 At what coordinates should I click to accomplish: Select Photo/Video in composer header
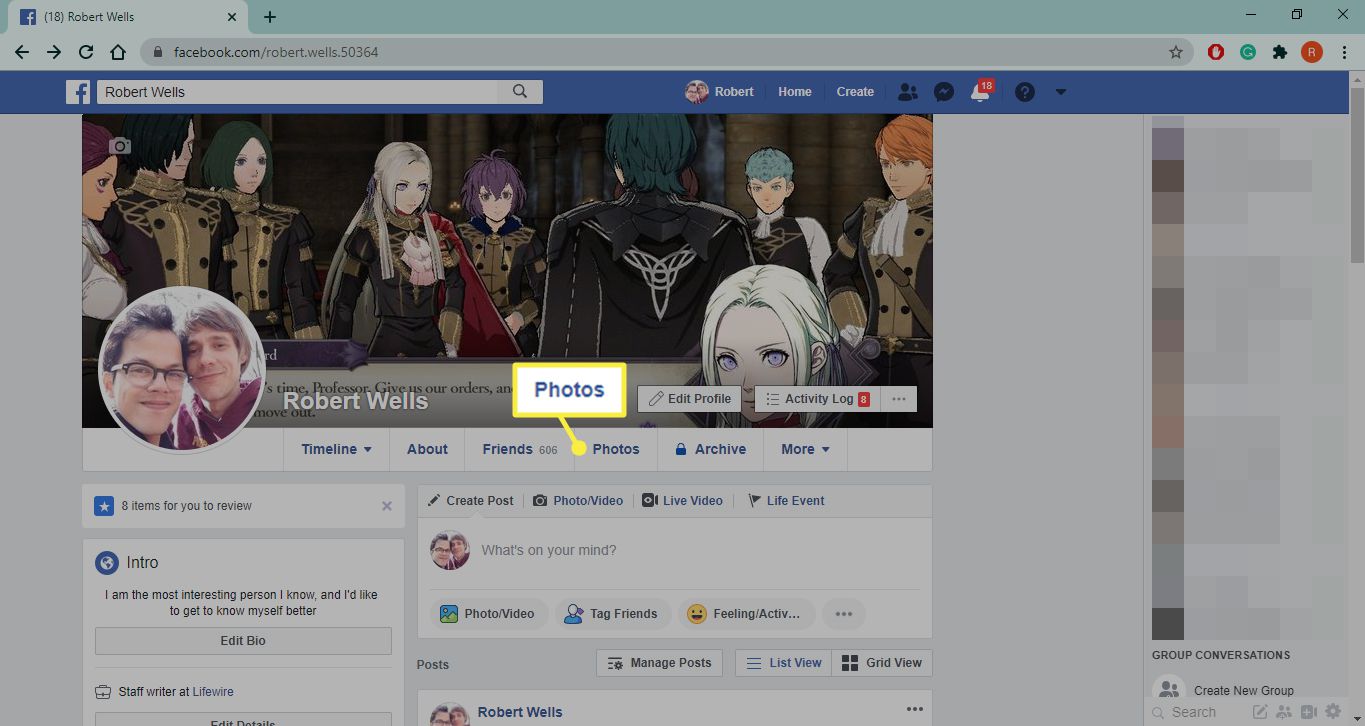point(578,501)
